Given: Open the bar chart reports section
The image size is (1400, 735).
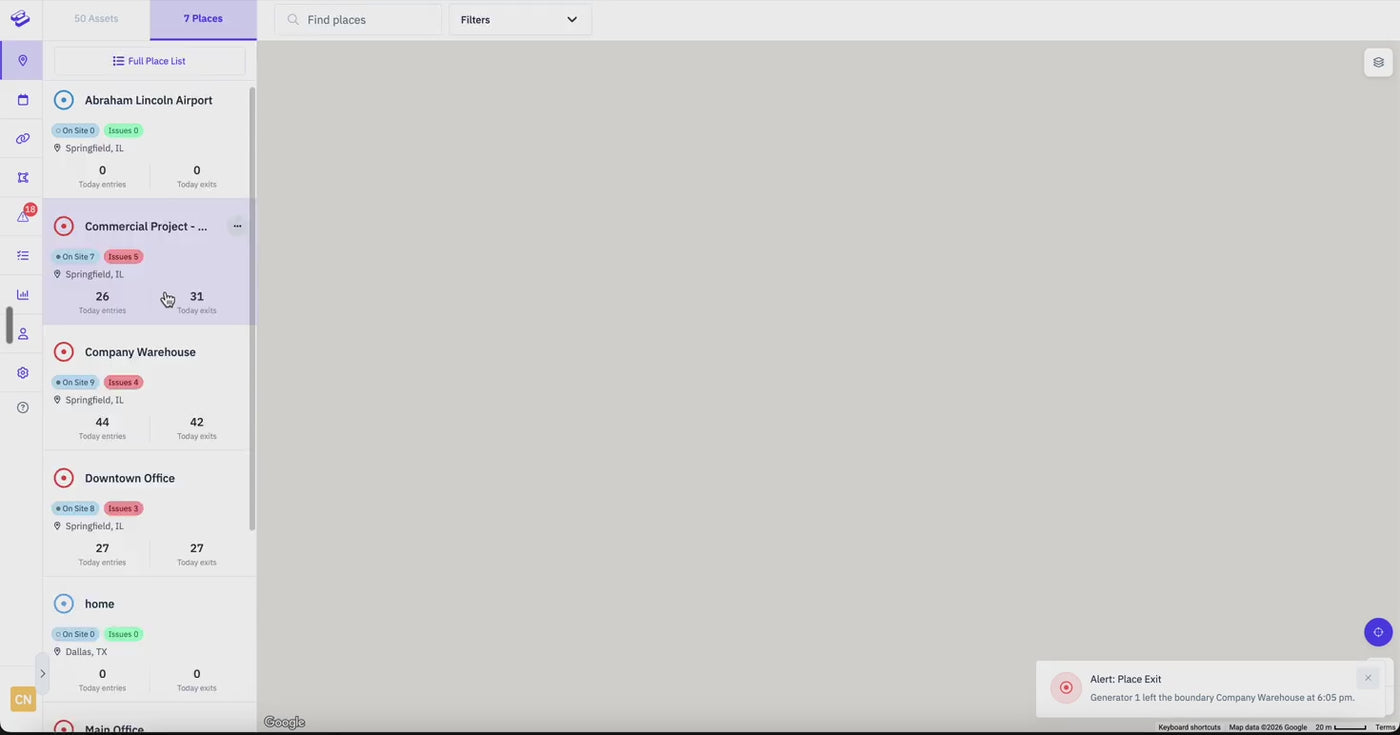Looking at the screenshot, I should (x=22, y=295).
